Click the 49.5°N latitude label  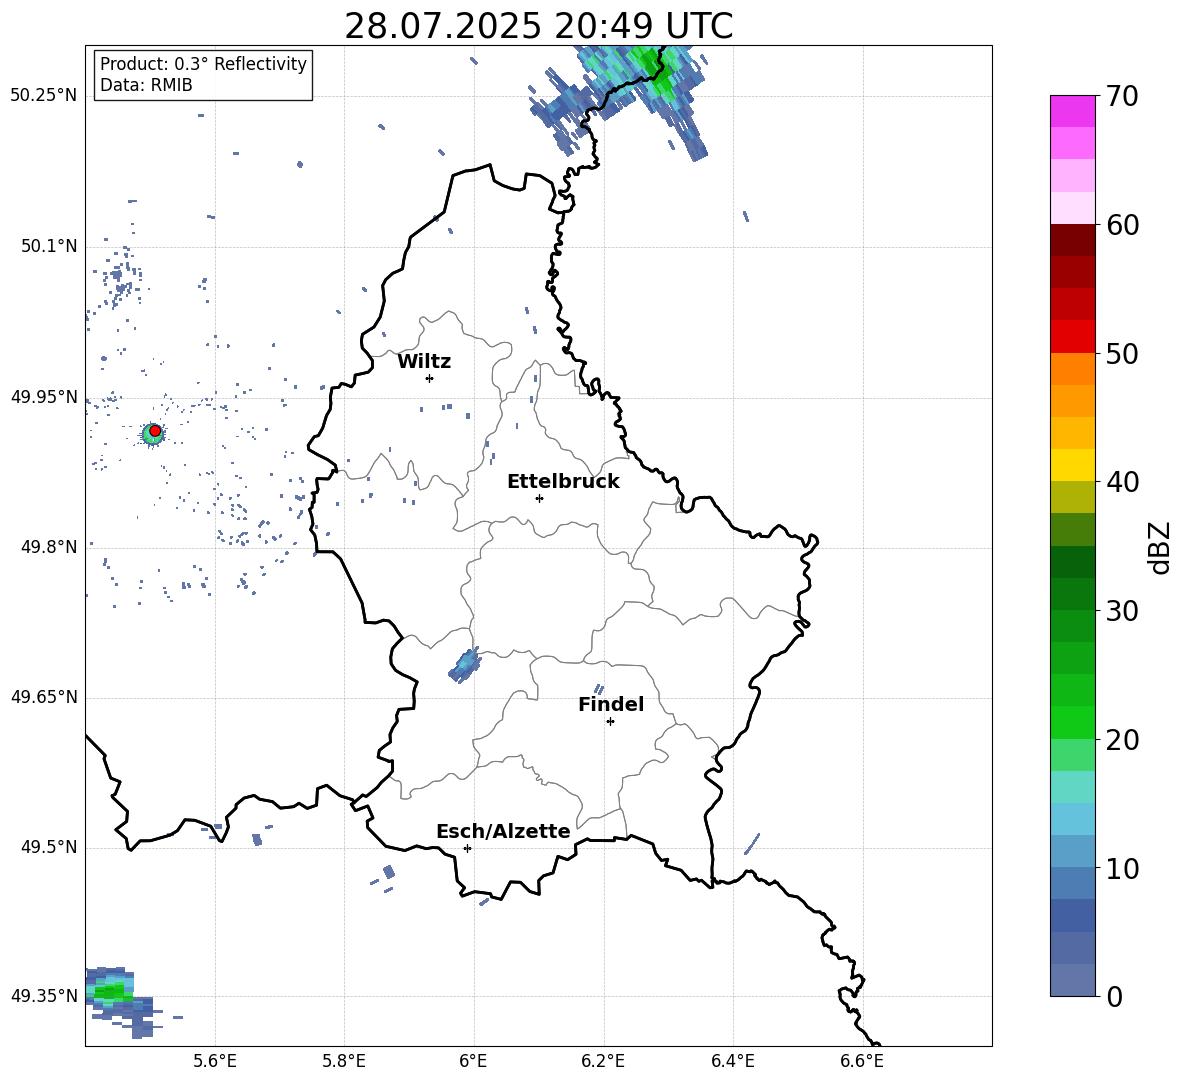pos(48,847)
